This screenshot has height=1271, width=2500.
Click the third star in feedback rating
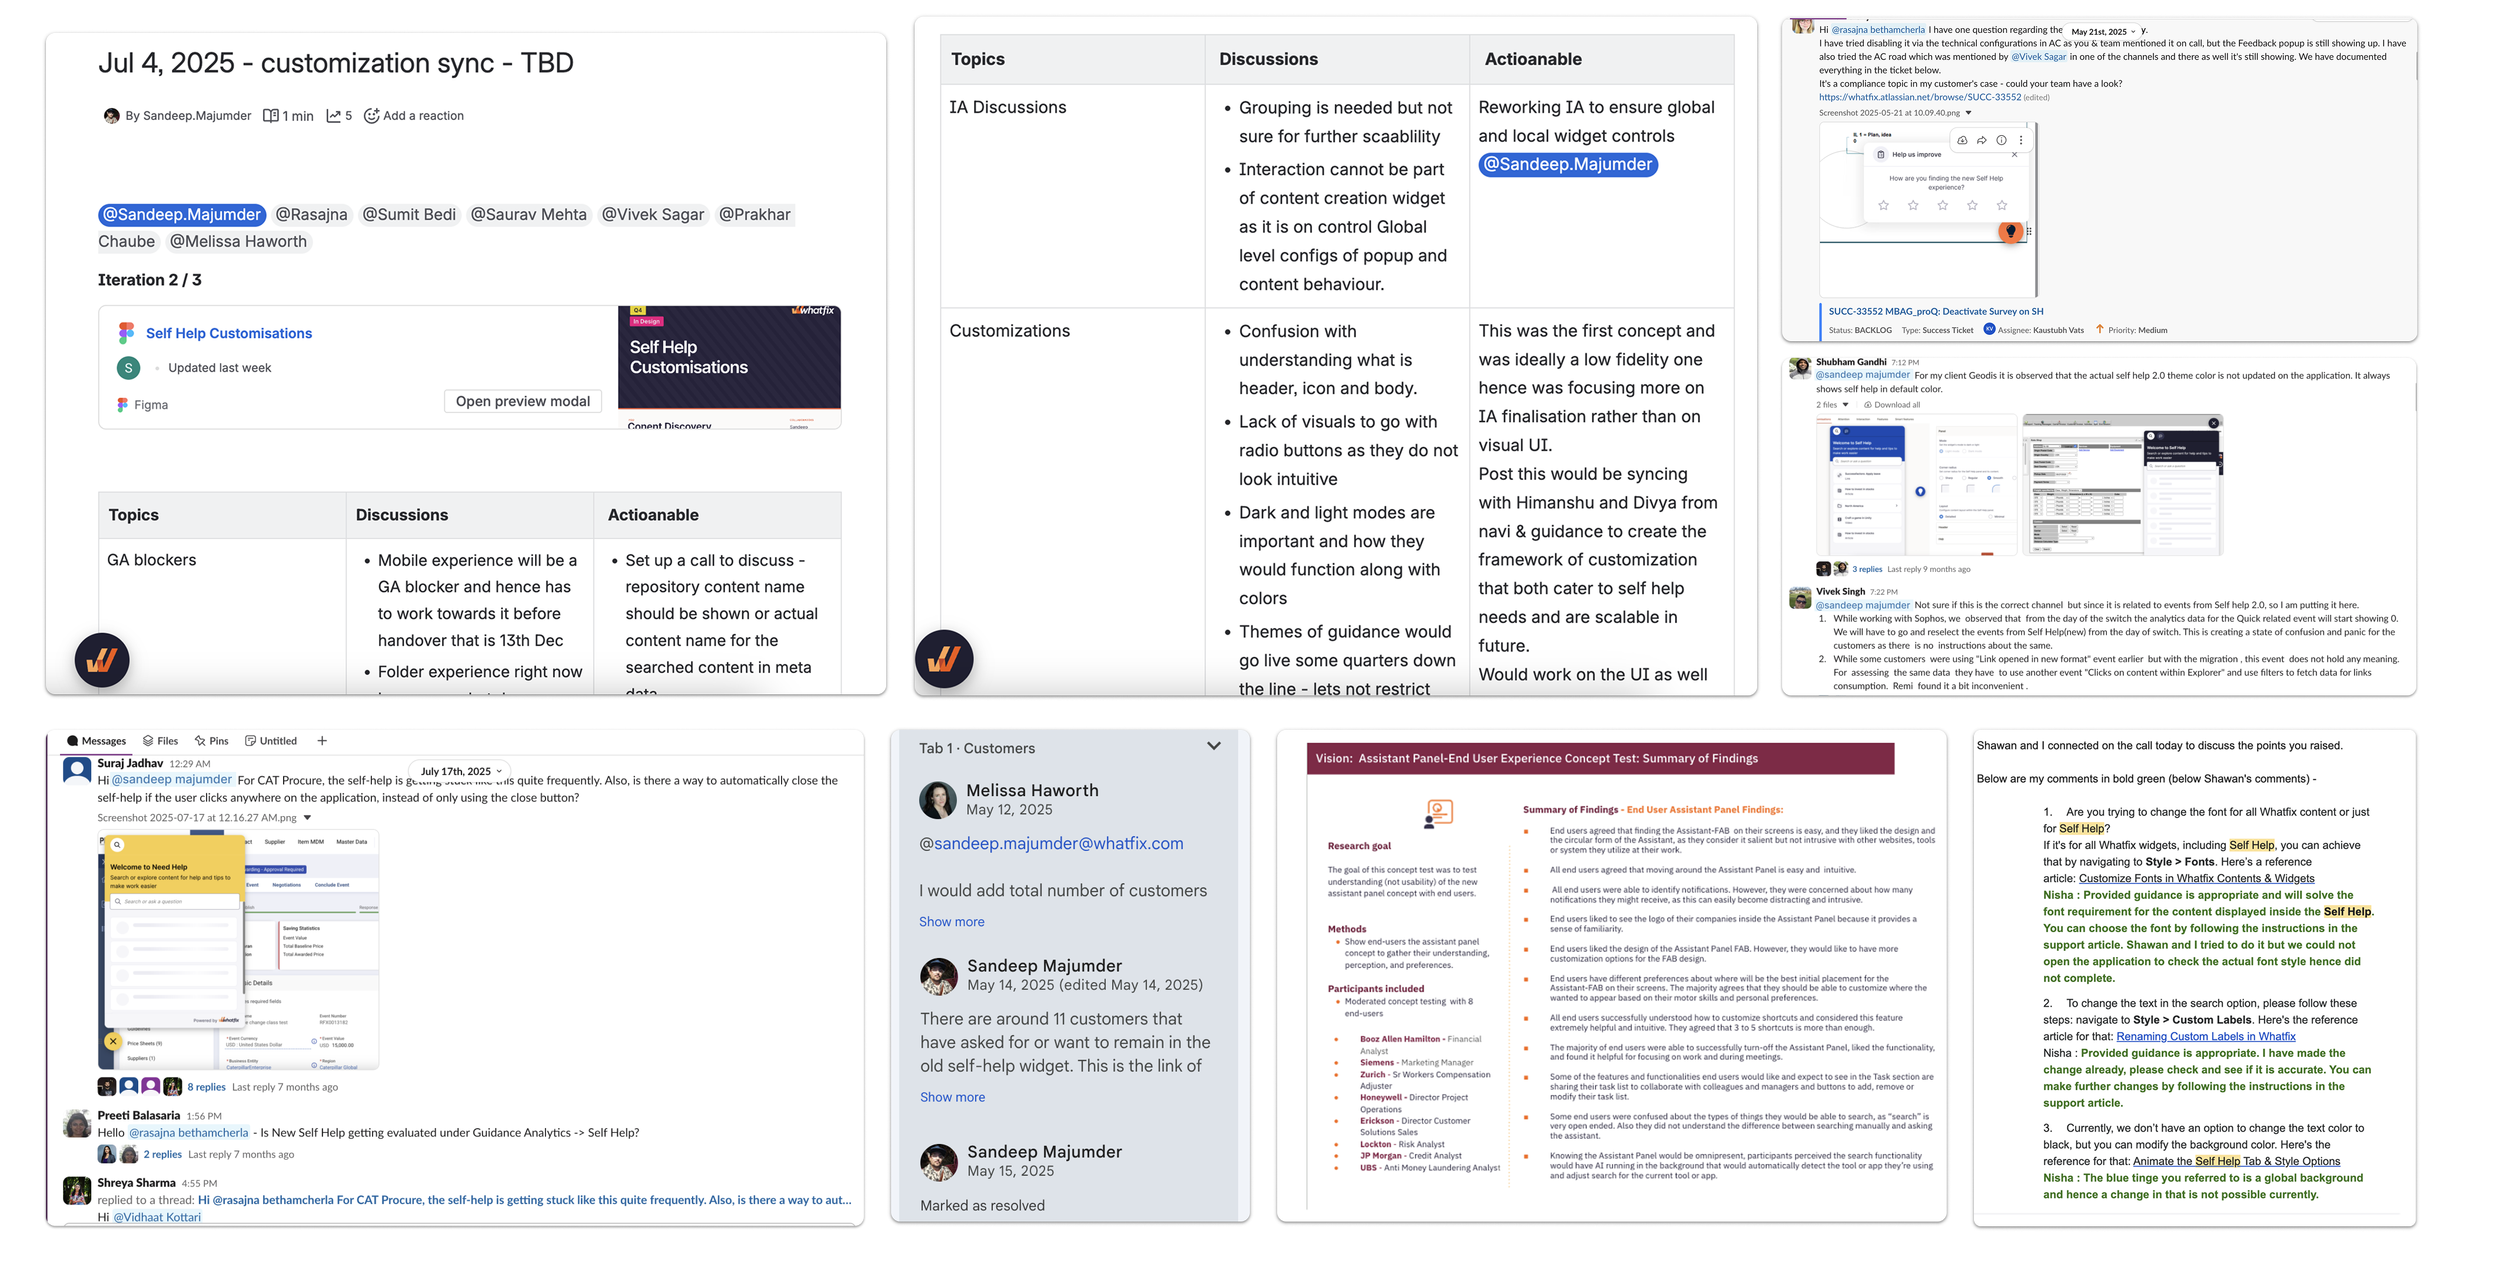coord(1942,206)
